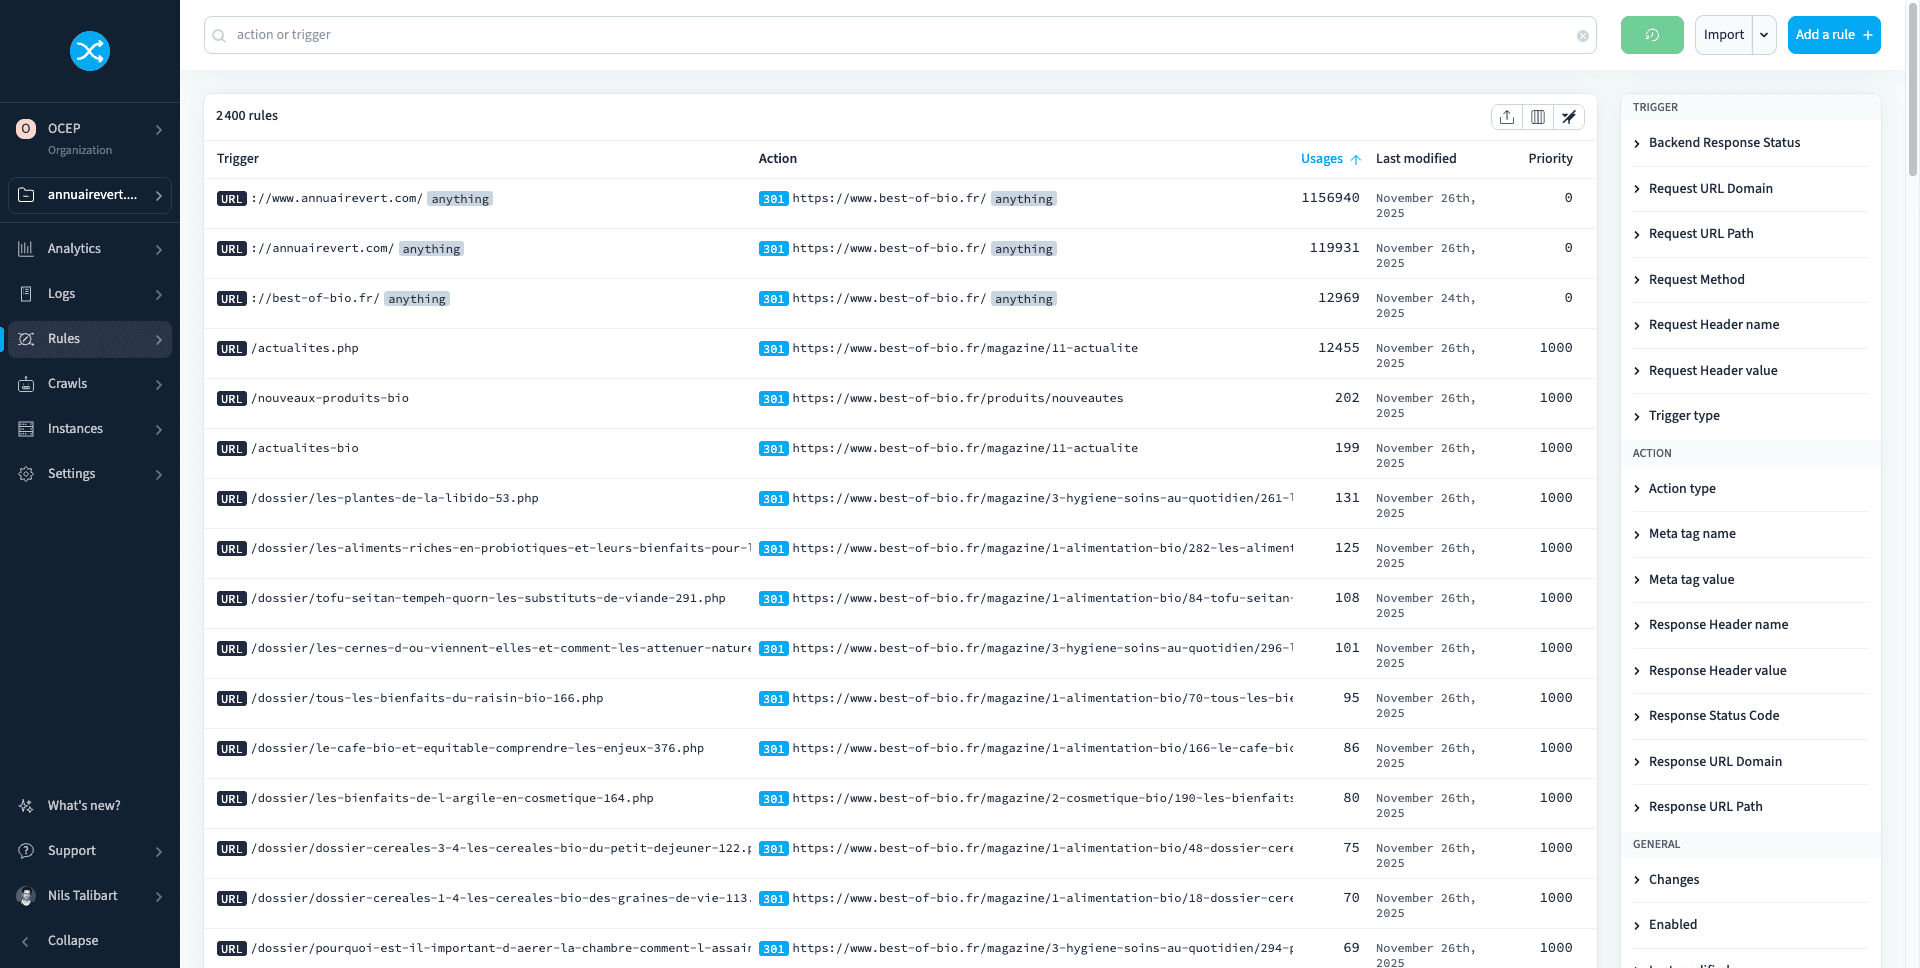This screenshot has width=1920, height=968.
Task: Open the Analytics menu
Action: click(90, 249)
